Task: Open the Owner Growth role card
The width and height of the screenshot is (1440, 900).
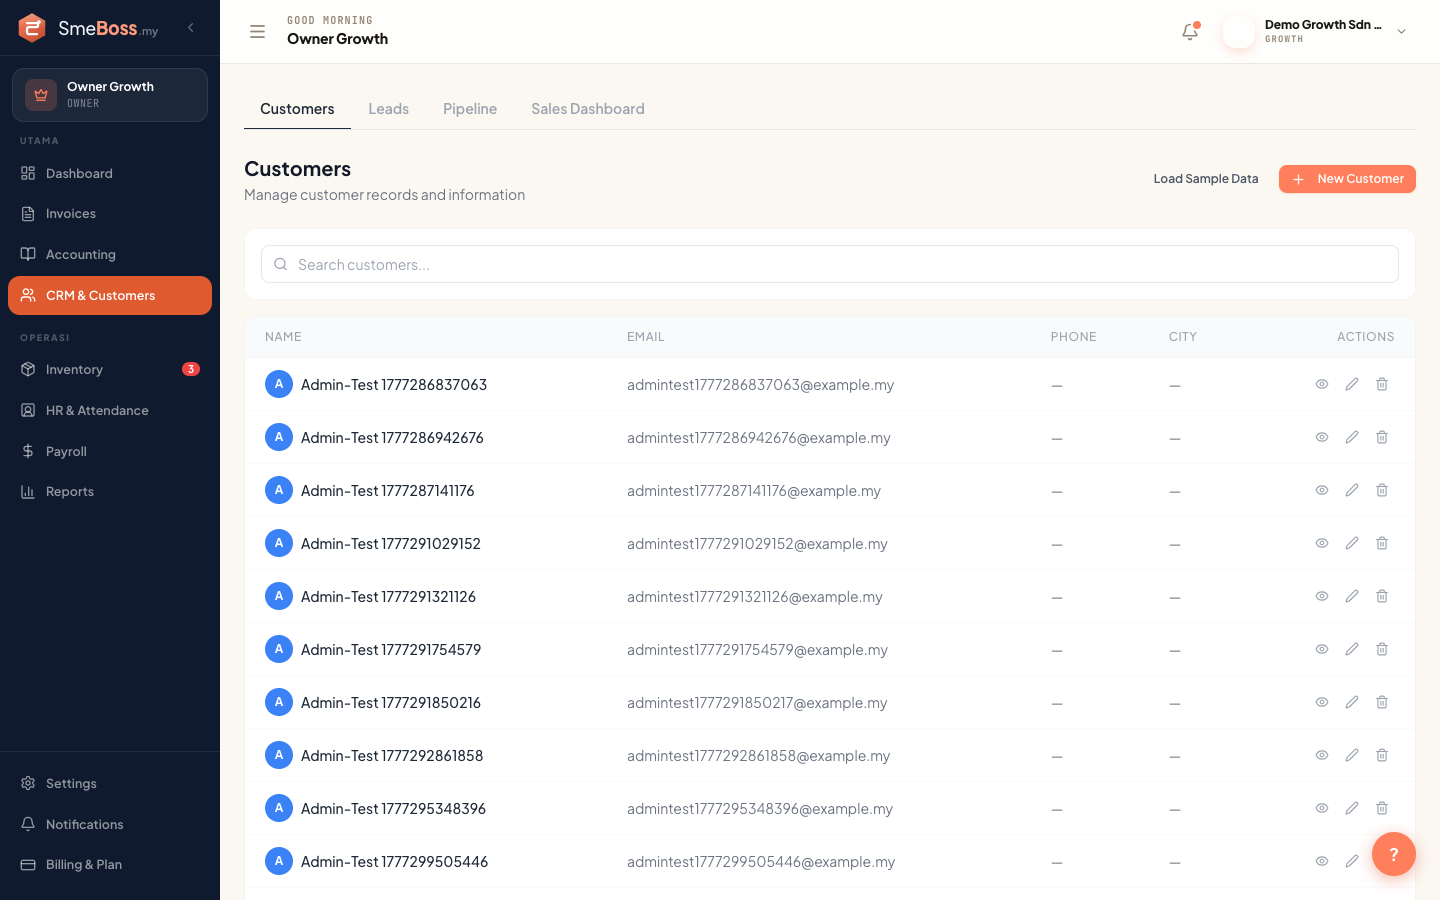Action: [x=110, y=95]
